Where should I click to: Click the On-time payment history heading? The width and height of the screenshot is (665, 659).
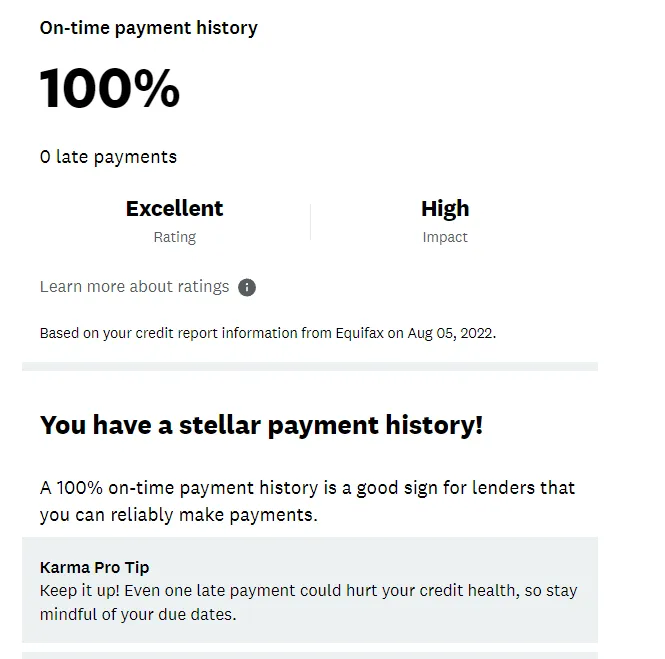148,28
